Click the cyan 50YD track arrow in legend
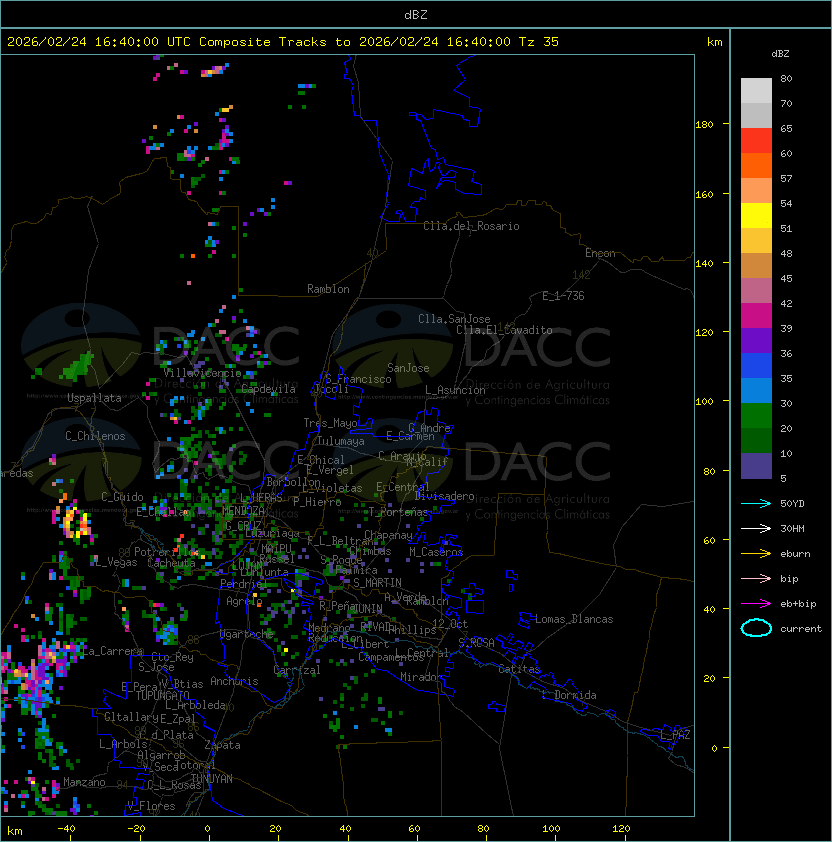 (x=756, y=504)
